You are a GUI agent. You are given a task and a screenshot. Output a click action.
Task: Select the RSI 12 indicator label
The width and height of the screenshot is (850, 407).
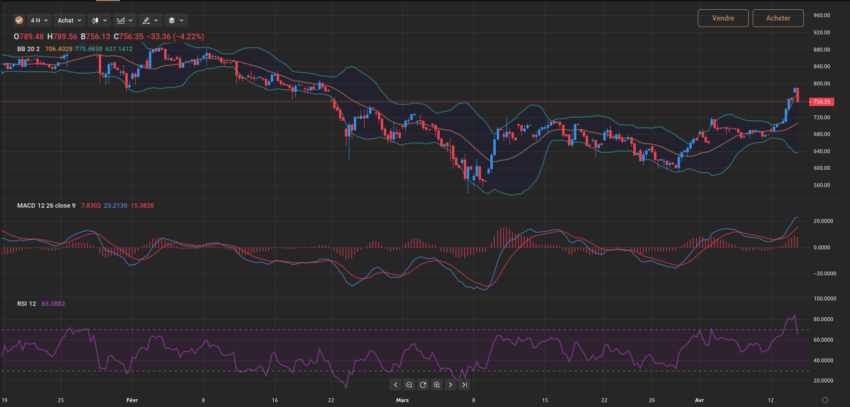coord(27,303)
